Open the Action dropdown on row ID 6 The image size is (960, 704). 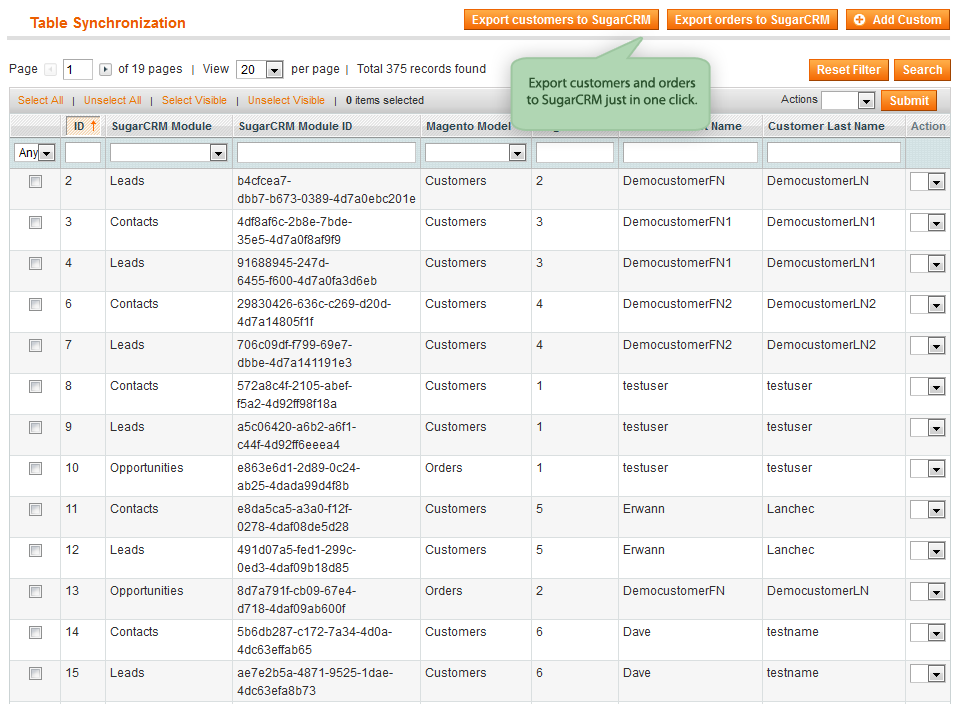point(928,305)
